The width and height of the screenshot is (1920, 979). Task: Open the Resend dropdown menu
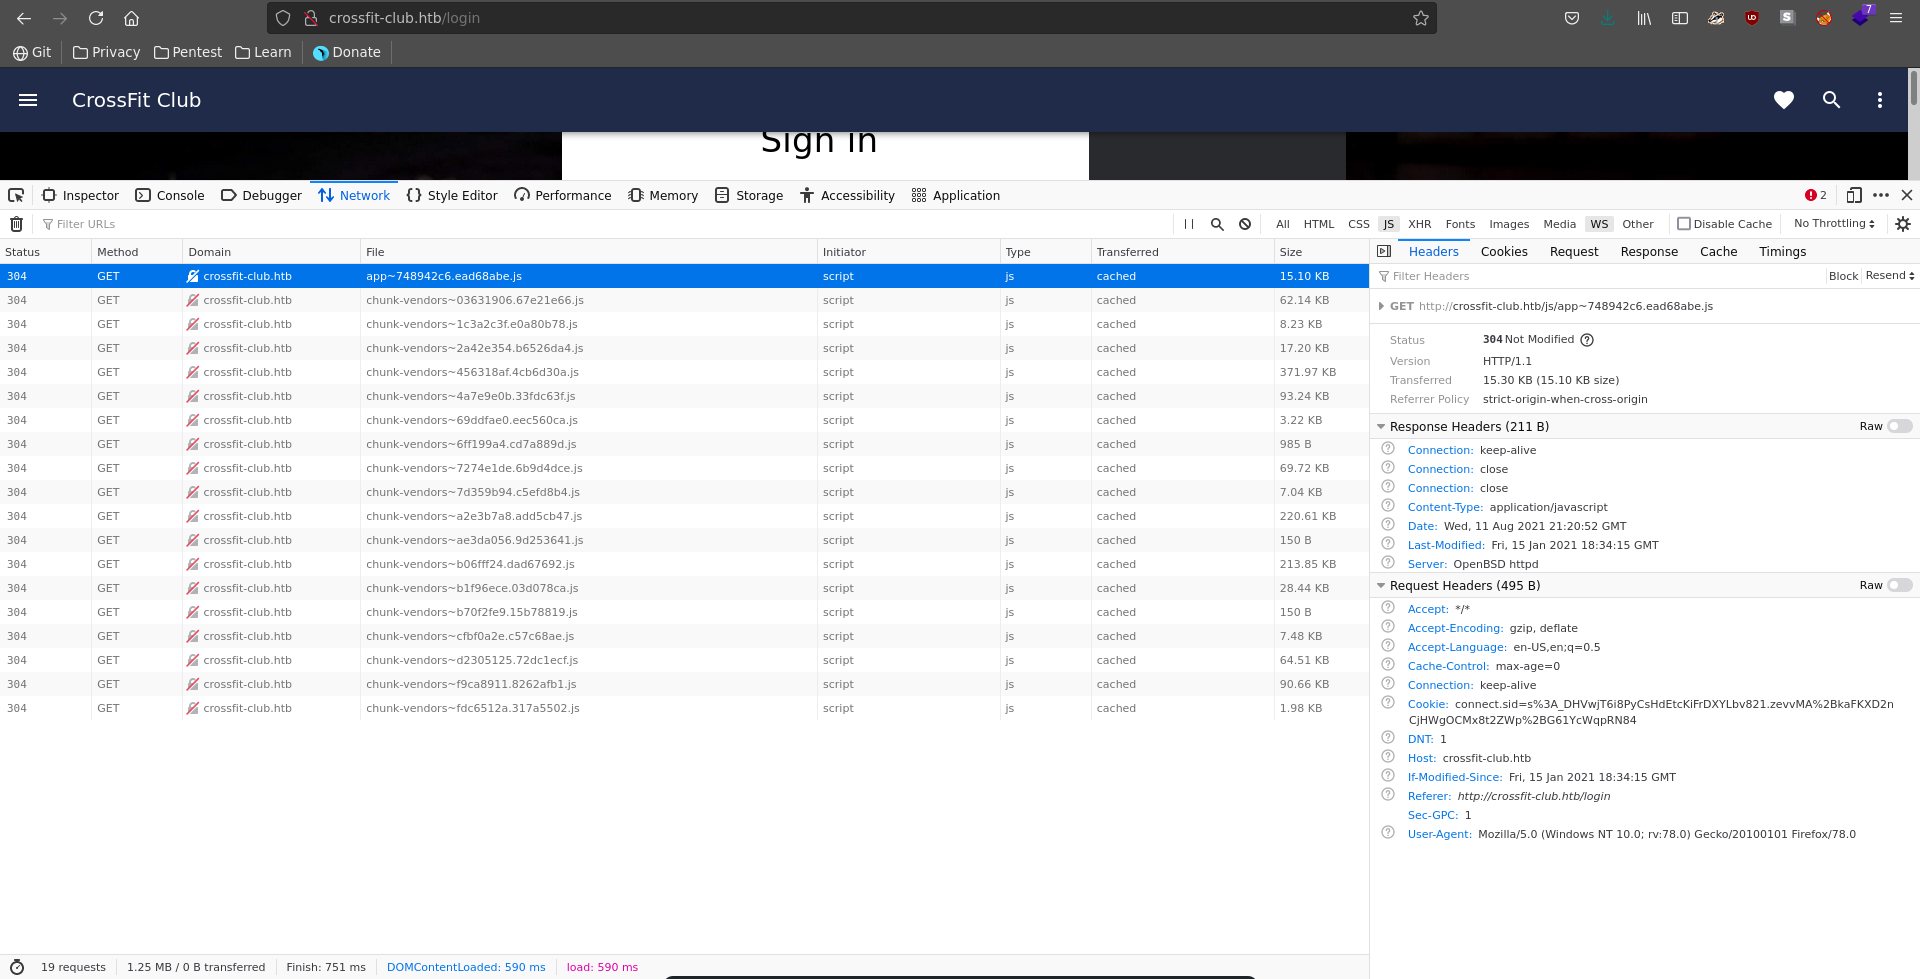coord(1890,276)
